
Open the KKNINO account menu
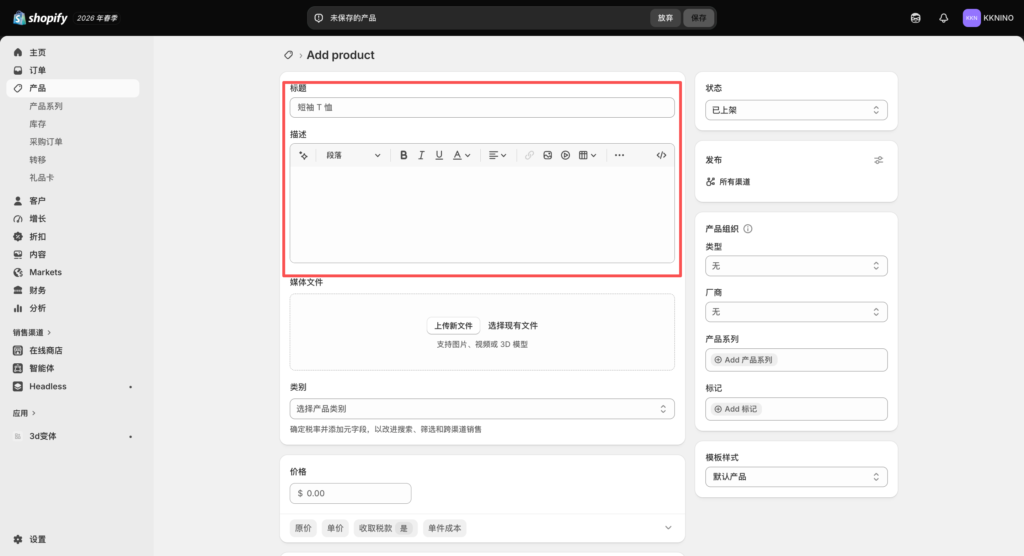click(x=988, y=18)
